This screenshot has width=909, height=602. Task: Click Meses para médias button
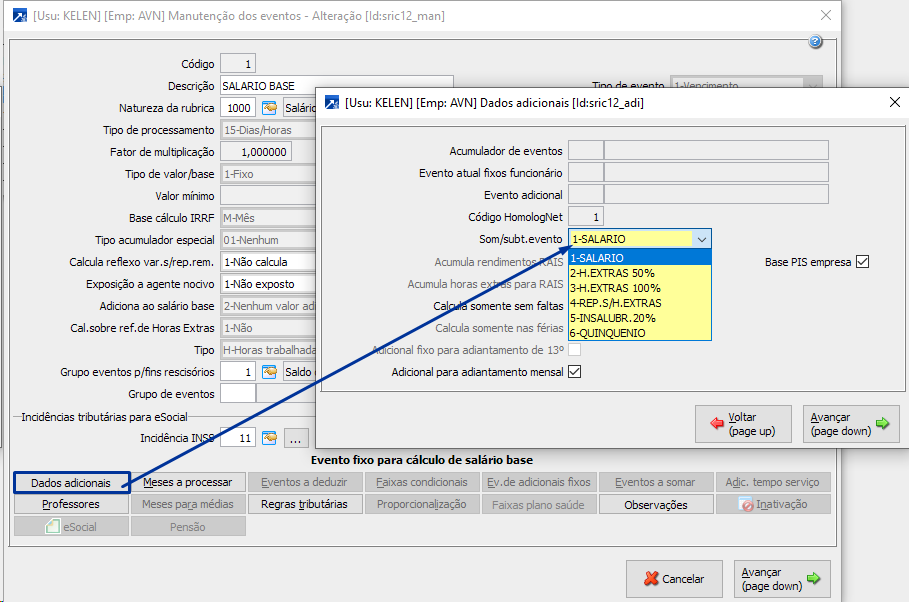point(188,504)
